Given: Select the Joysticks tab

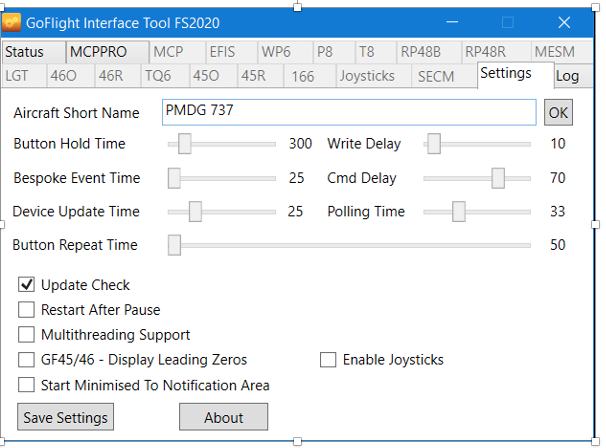Looking at the screenshot, I should (367, 76).
